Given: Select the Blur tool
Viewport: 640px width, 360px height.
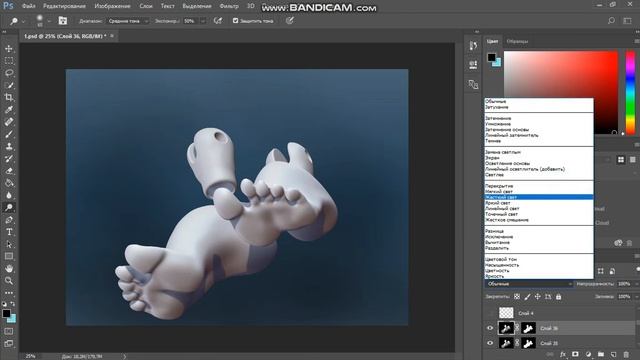Looking at the screenshot, I should pos(9,196).
